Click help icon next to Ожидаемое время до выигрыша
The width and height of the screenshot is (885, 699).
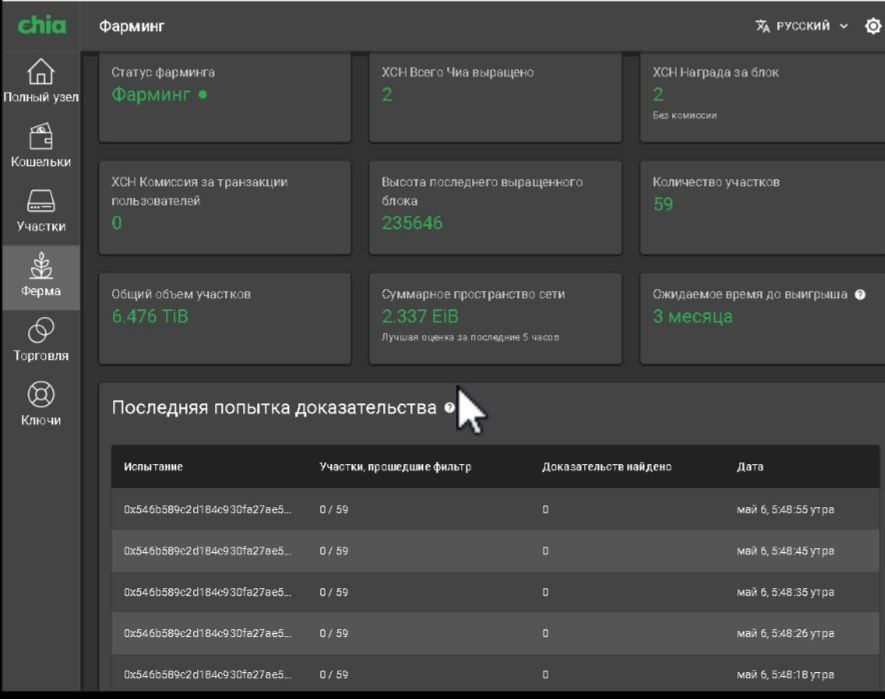click(x=860, y=294)
